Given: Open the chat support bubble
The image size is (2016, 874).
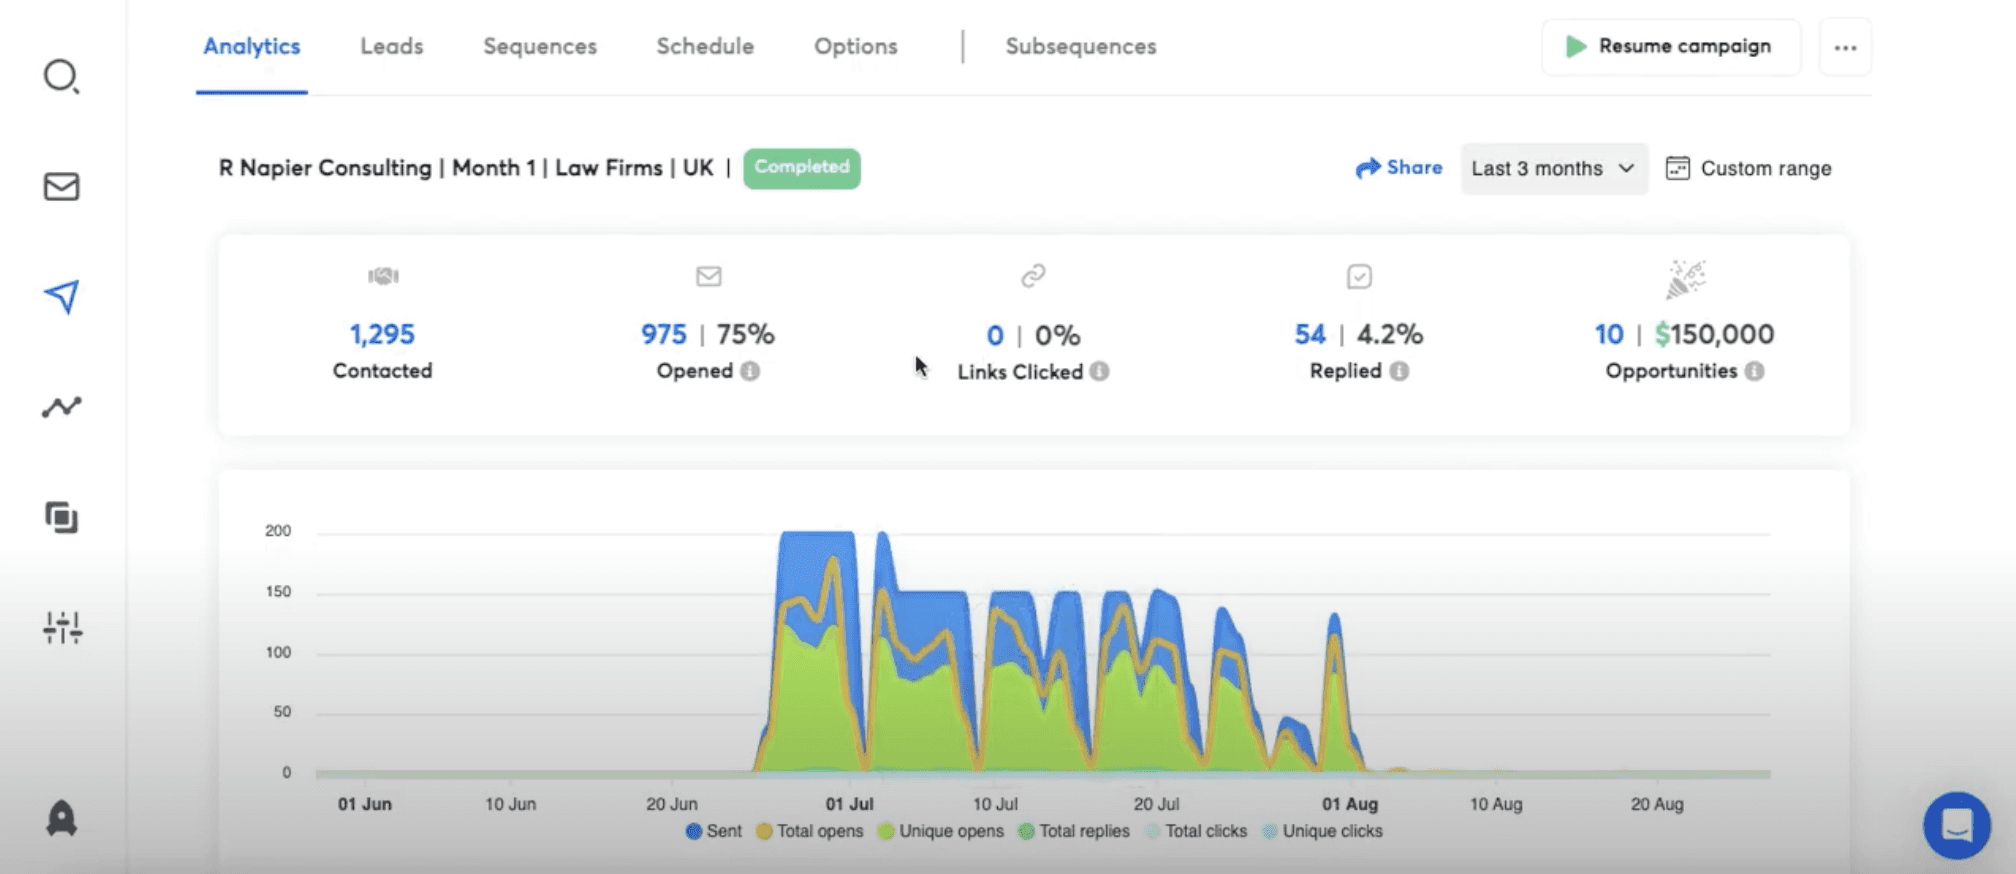Looking at the screenshot, I should (1956, 825).
